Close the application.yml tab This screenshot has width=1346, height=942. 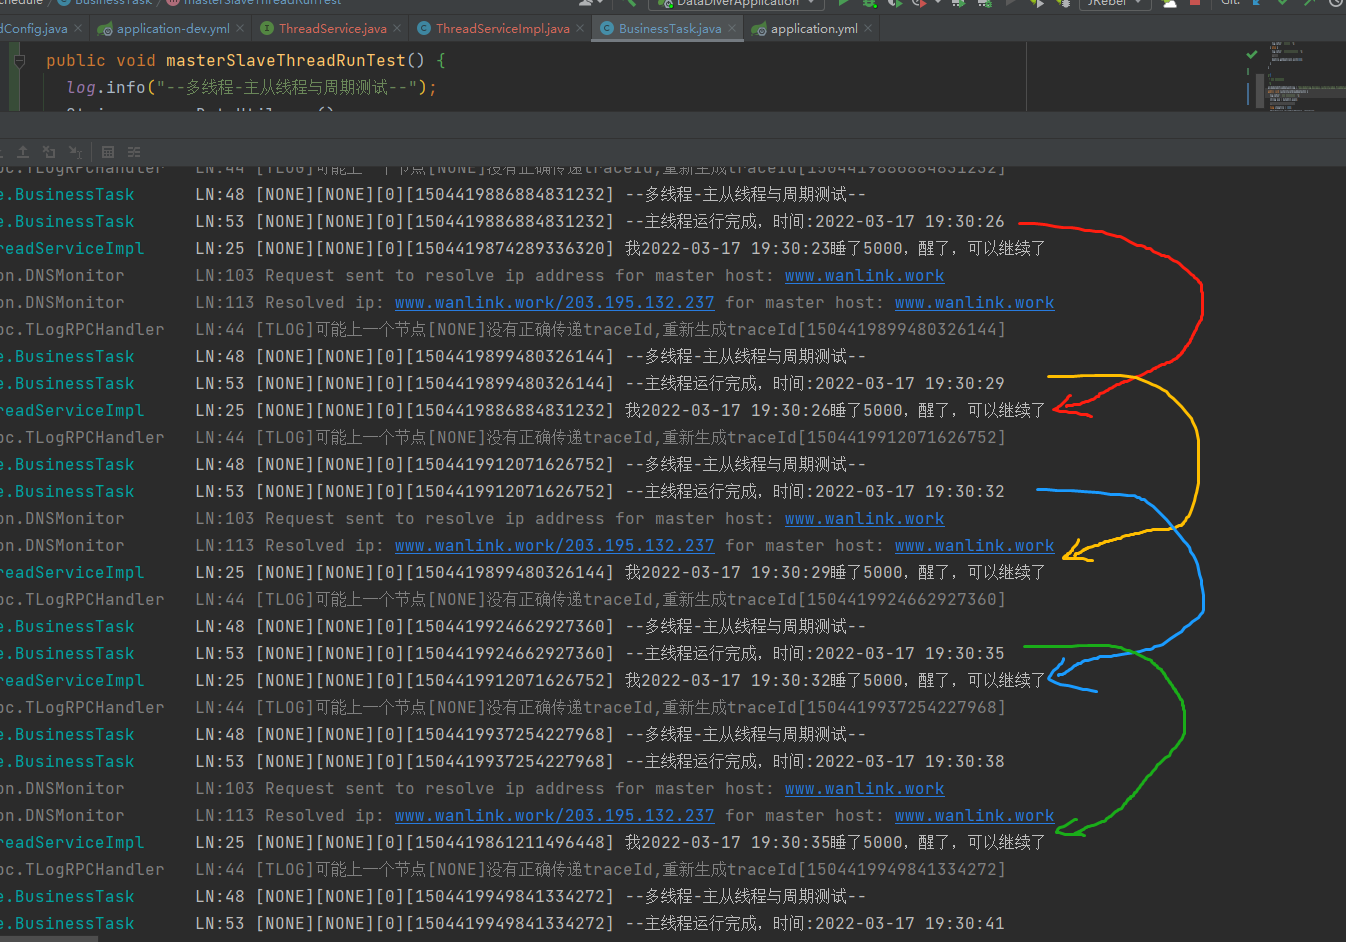868,29
